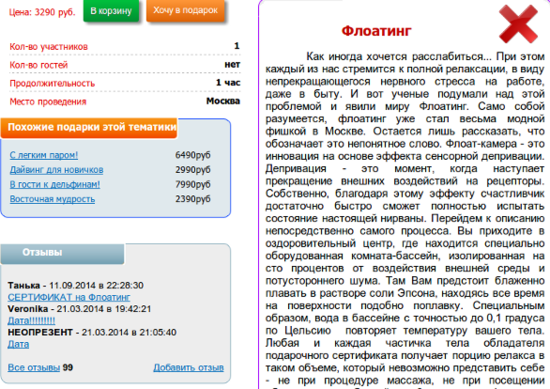
Task: Click Добавить отзыв to add a review
Action: point(188,368)
